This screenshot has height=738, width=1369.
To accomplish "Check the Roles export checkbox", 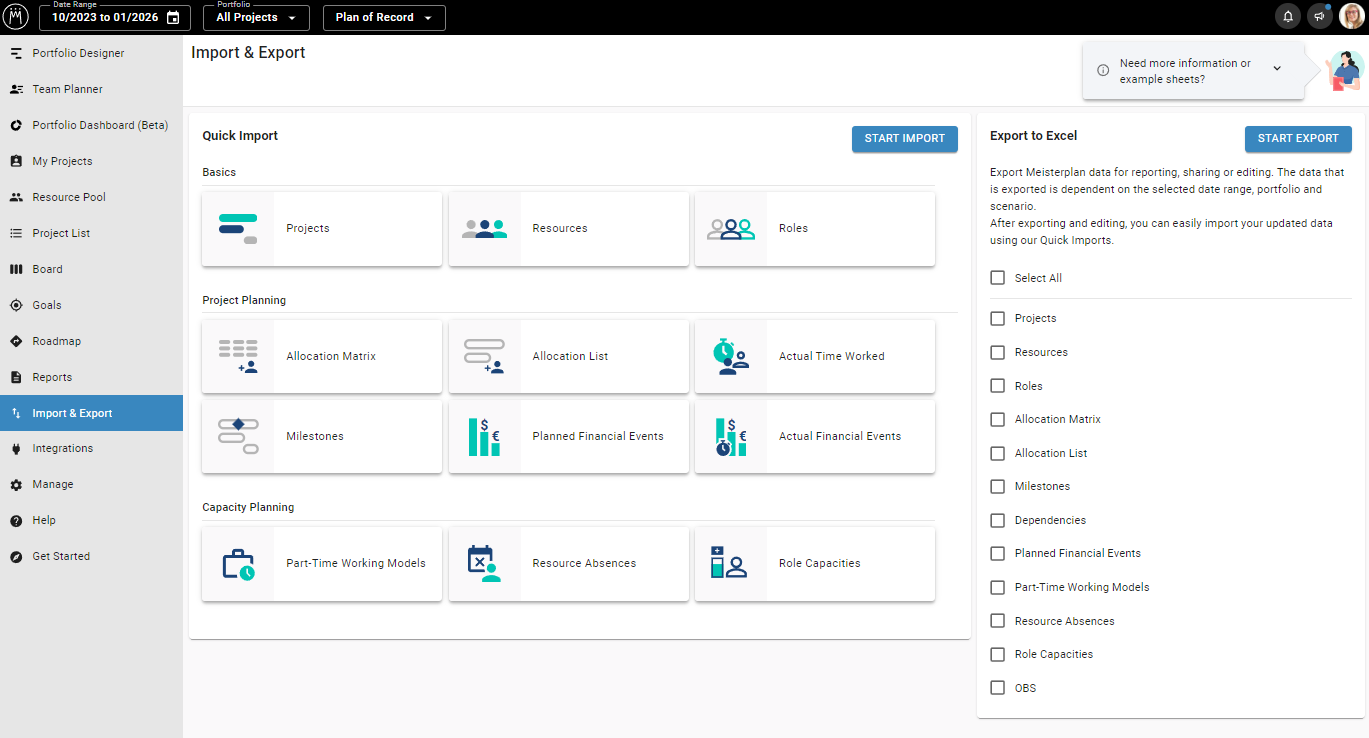I will click(x=997, y=386).
